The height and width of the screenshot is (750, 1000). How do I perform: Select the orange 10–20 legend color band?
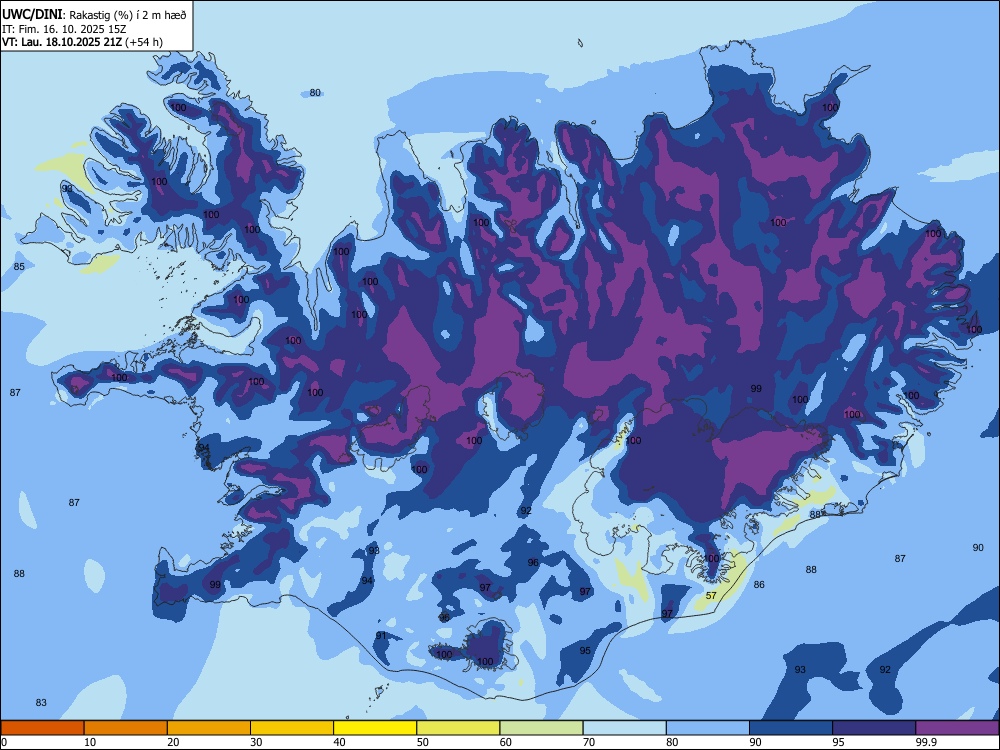[x=126, y=728]
